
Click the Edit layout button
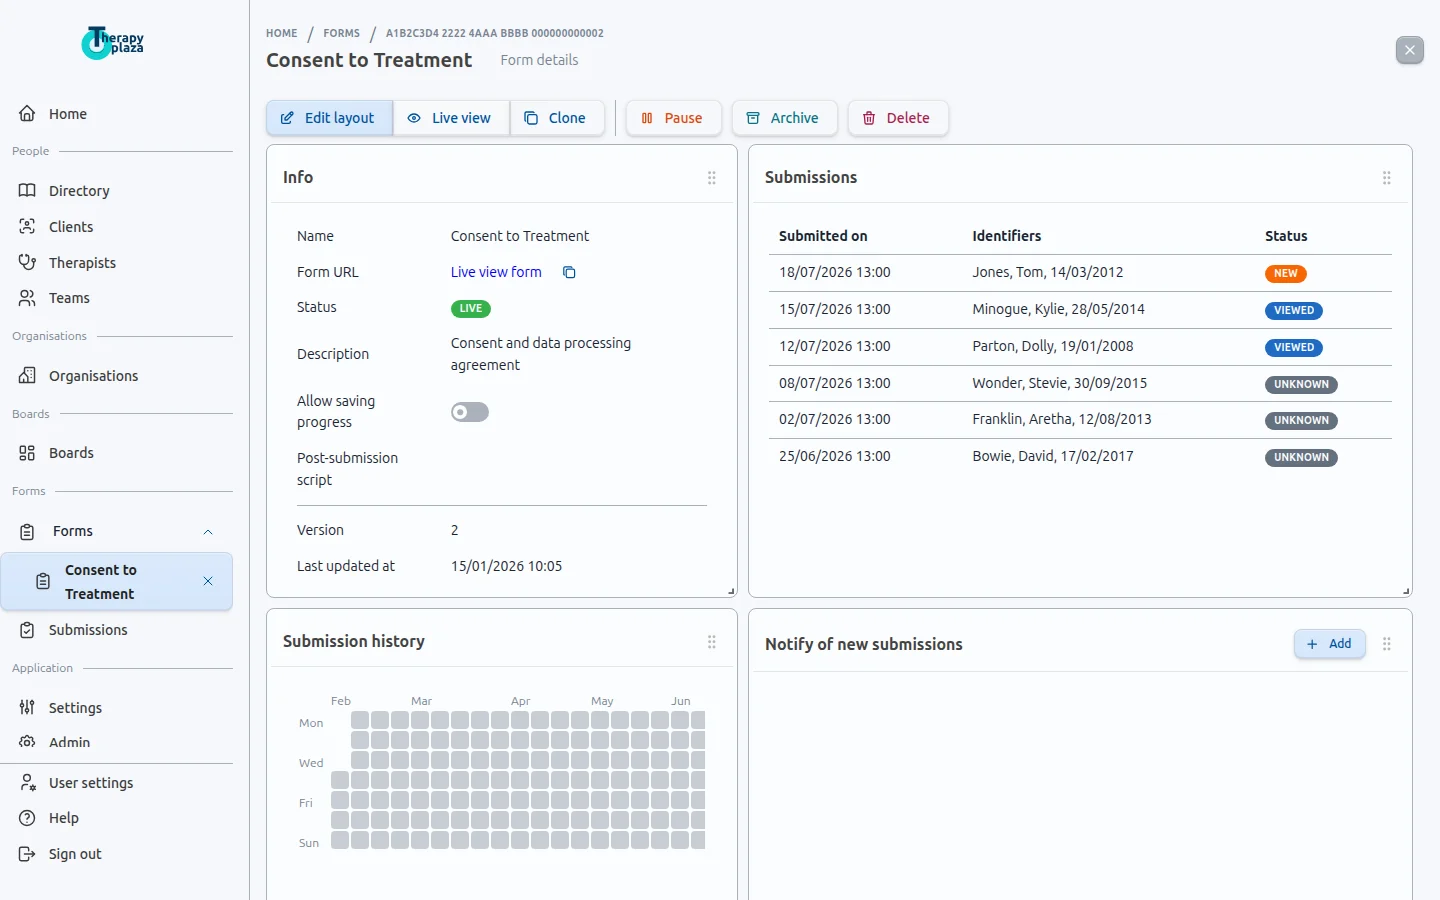[x=329, y=118]
